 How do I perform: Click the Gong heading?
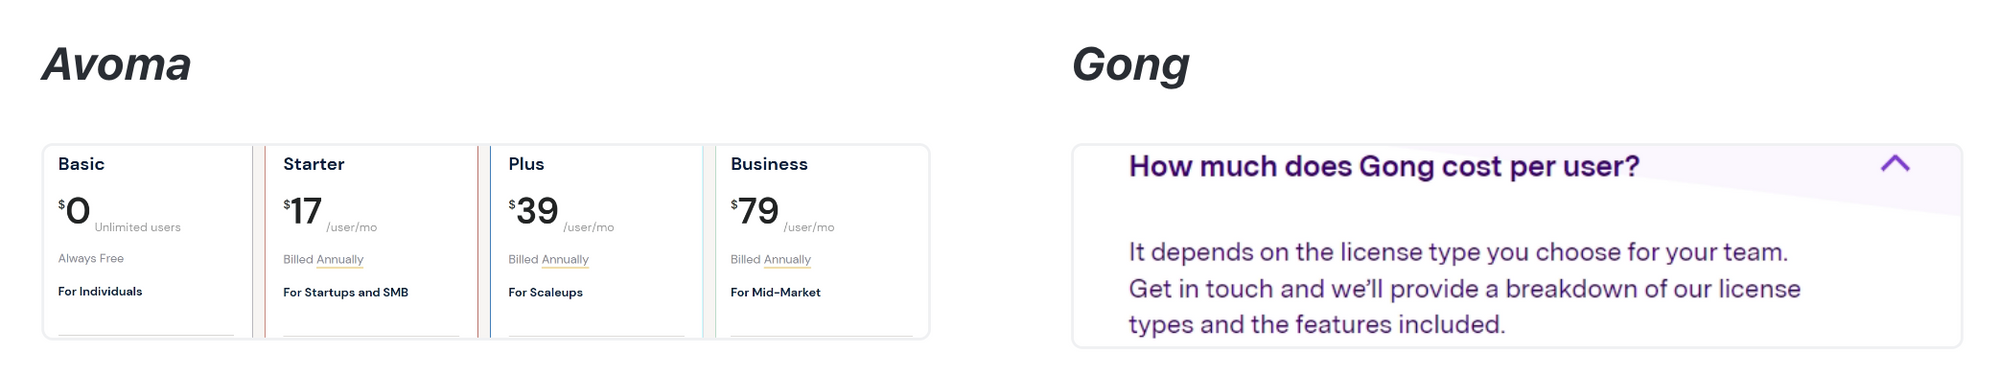pyautogui.click(x=1130, y=66)
